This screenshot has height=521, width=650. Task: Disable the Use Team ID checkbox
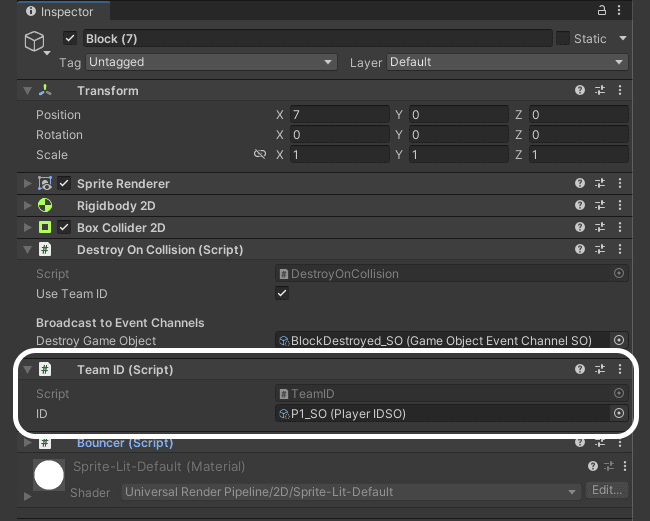click(282, 294)
